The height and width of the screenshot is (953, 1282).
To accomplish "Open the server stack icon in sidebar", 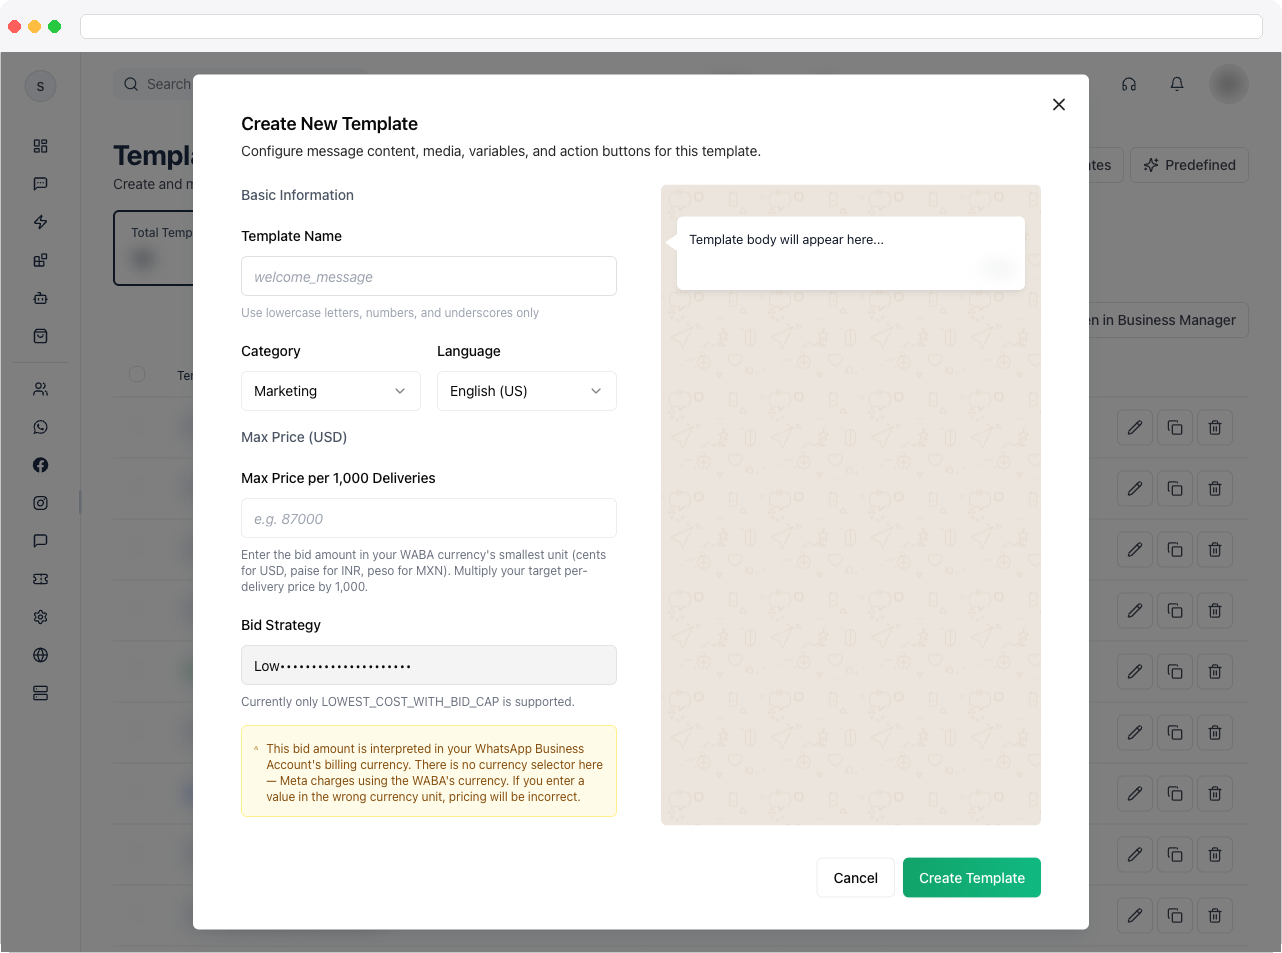I will [40, 693].
